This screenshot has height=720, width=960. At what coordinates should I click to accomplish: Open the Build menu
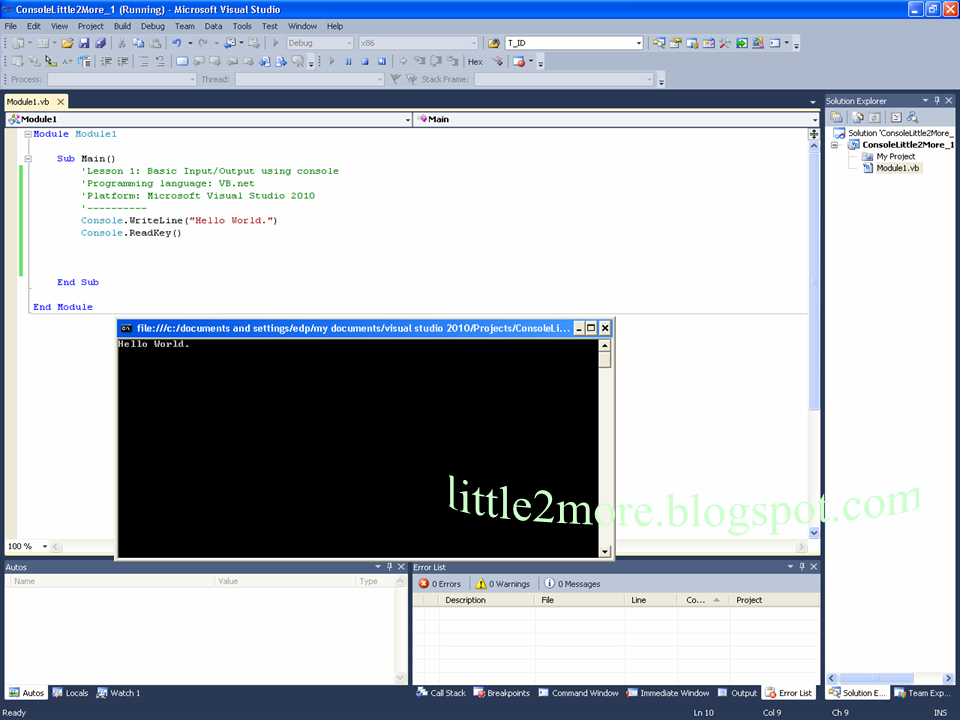[x=122, y=26]
